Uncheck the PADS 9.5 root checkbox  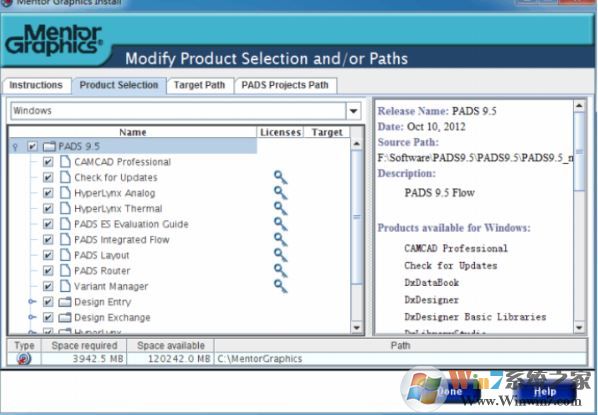click(32, 146)
